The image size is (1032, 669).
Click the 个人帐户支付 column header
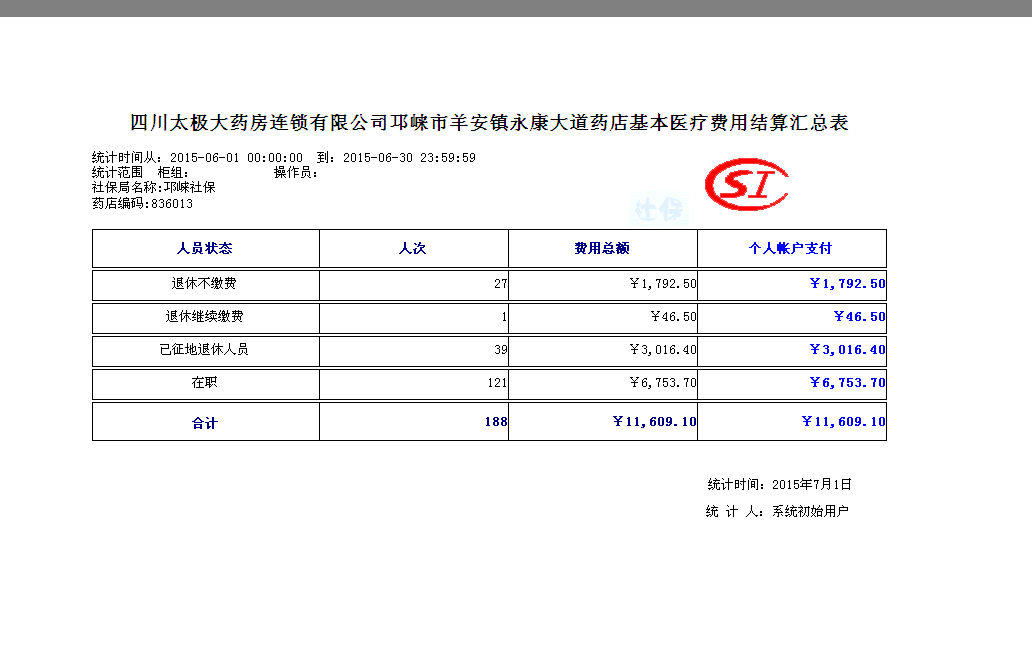click(x=790, y=248)
